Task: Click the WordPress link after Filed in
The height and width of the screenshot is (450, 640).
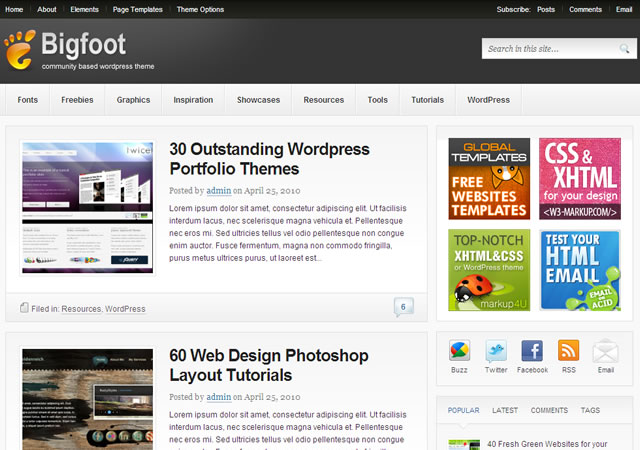Action: coord(125,309)
